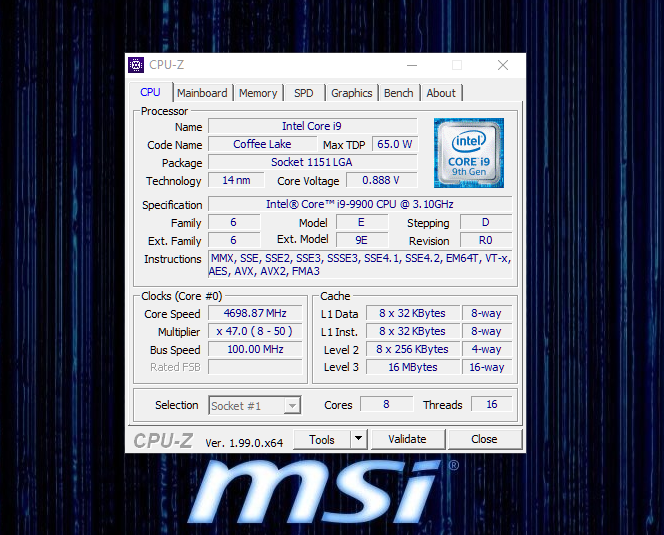Viewport: 664px width, 535px height.
Task: Minimize the CPU-Z window
Action: tap(412, 65)
